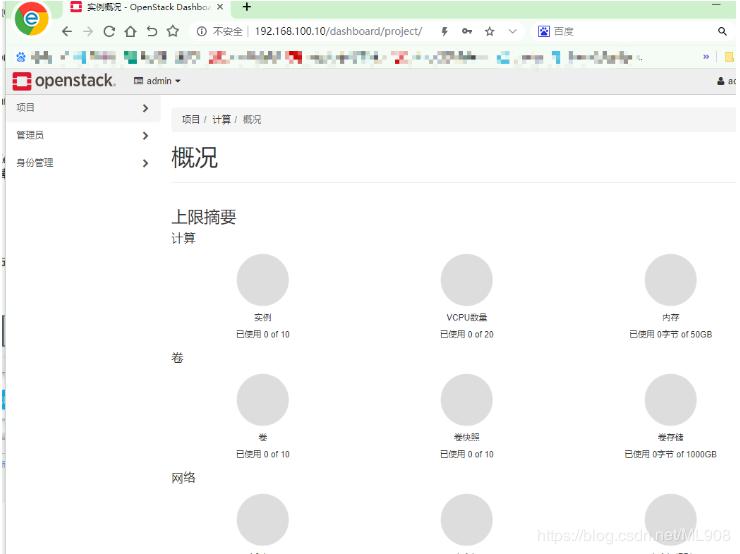Click the lightning speed-mode icon
740x554 pixels.
click(x=444, y=32)
